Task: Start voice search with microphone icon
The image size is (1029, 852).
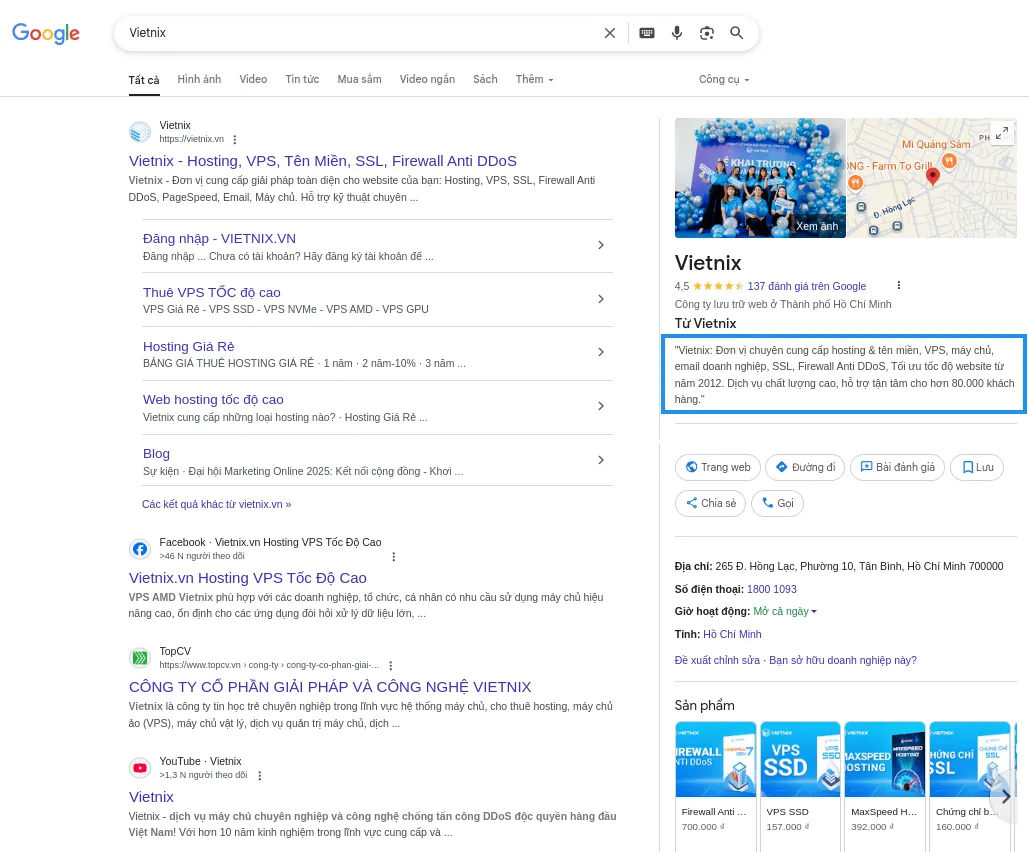Action: (x=677, y=33)
